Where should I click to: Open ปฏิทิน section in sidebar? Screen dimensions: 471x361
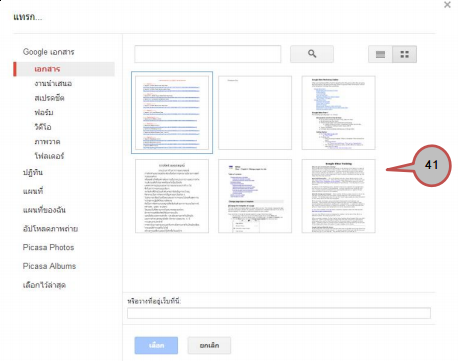[x=33, y=172]
